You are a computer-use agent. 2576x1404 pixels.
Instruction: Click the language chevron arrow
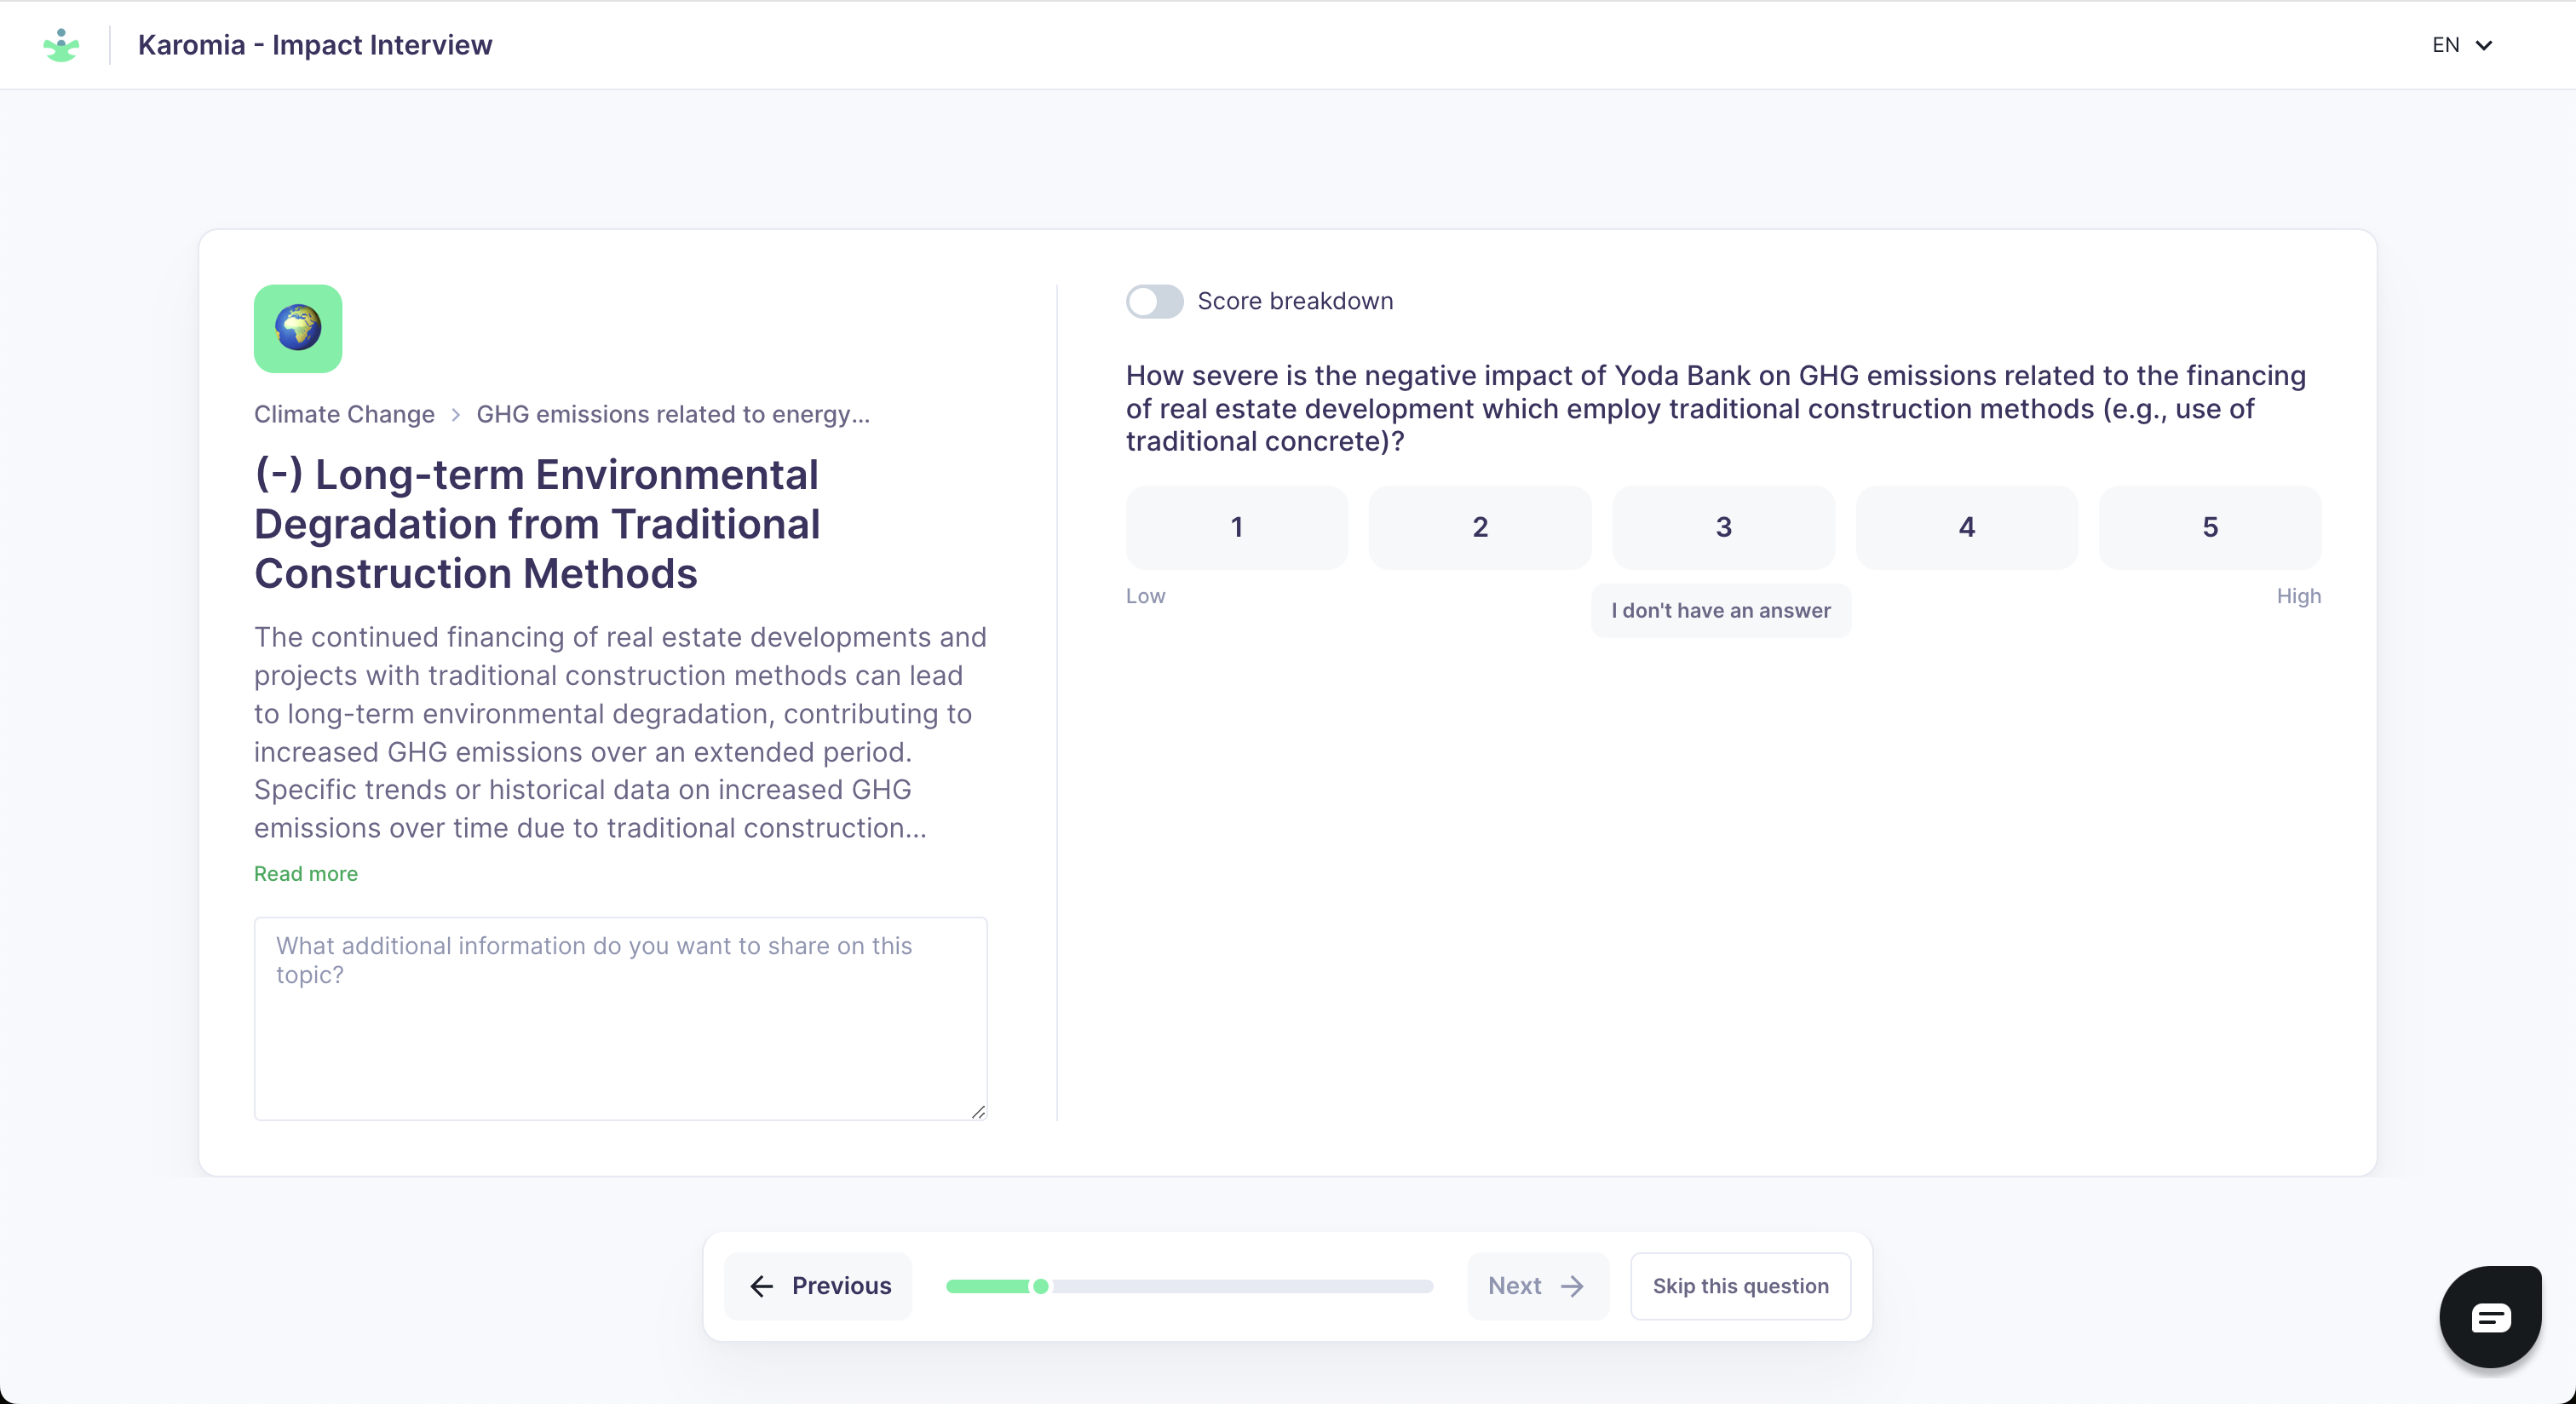(x=2484, y=45)
